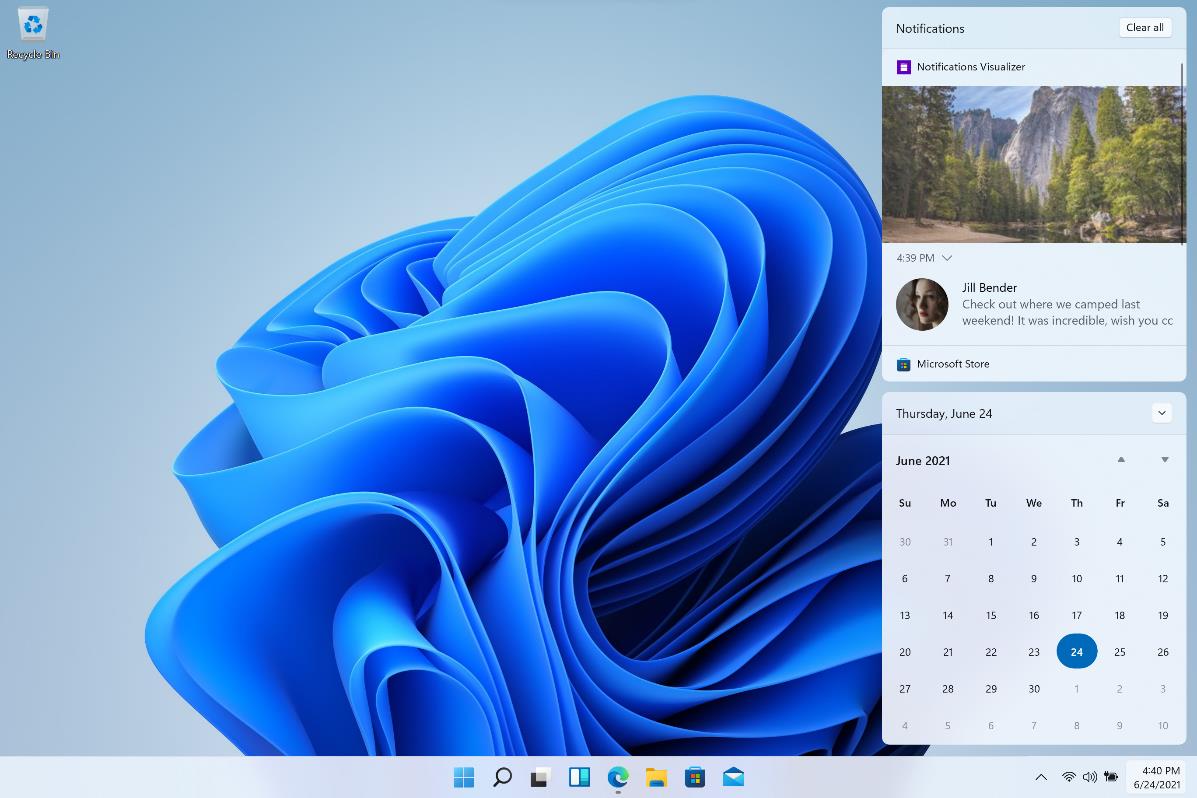Select June 20 in the calendar
The height and width of the screenshot is (798, 1197).
pyautogui.click(x=905, y=652)
